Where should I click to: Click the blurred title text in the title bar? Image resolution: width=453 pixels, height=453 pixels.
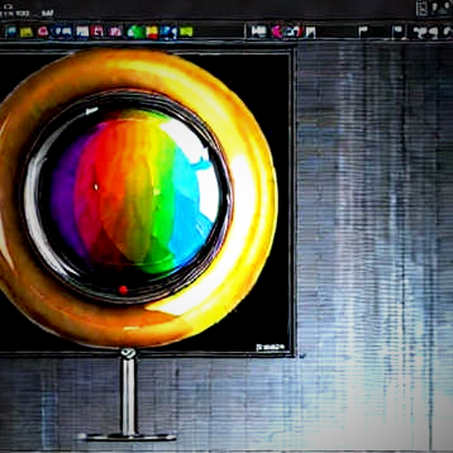point(27,14)
